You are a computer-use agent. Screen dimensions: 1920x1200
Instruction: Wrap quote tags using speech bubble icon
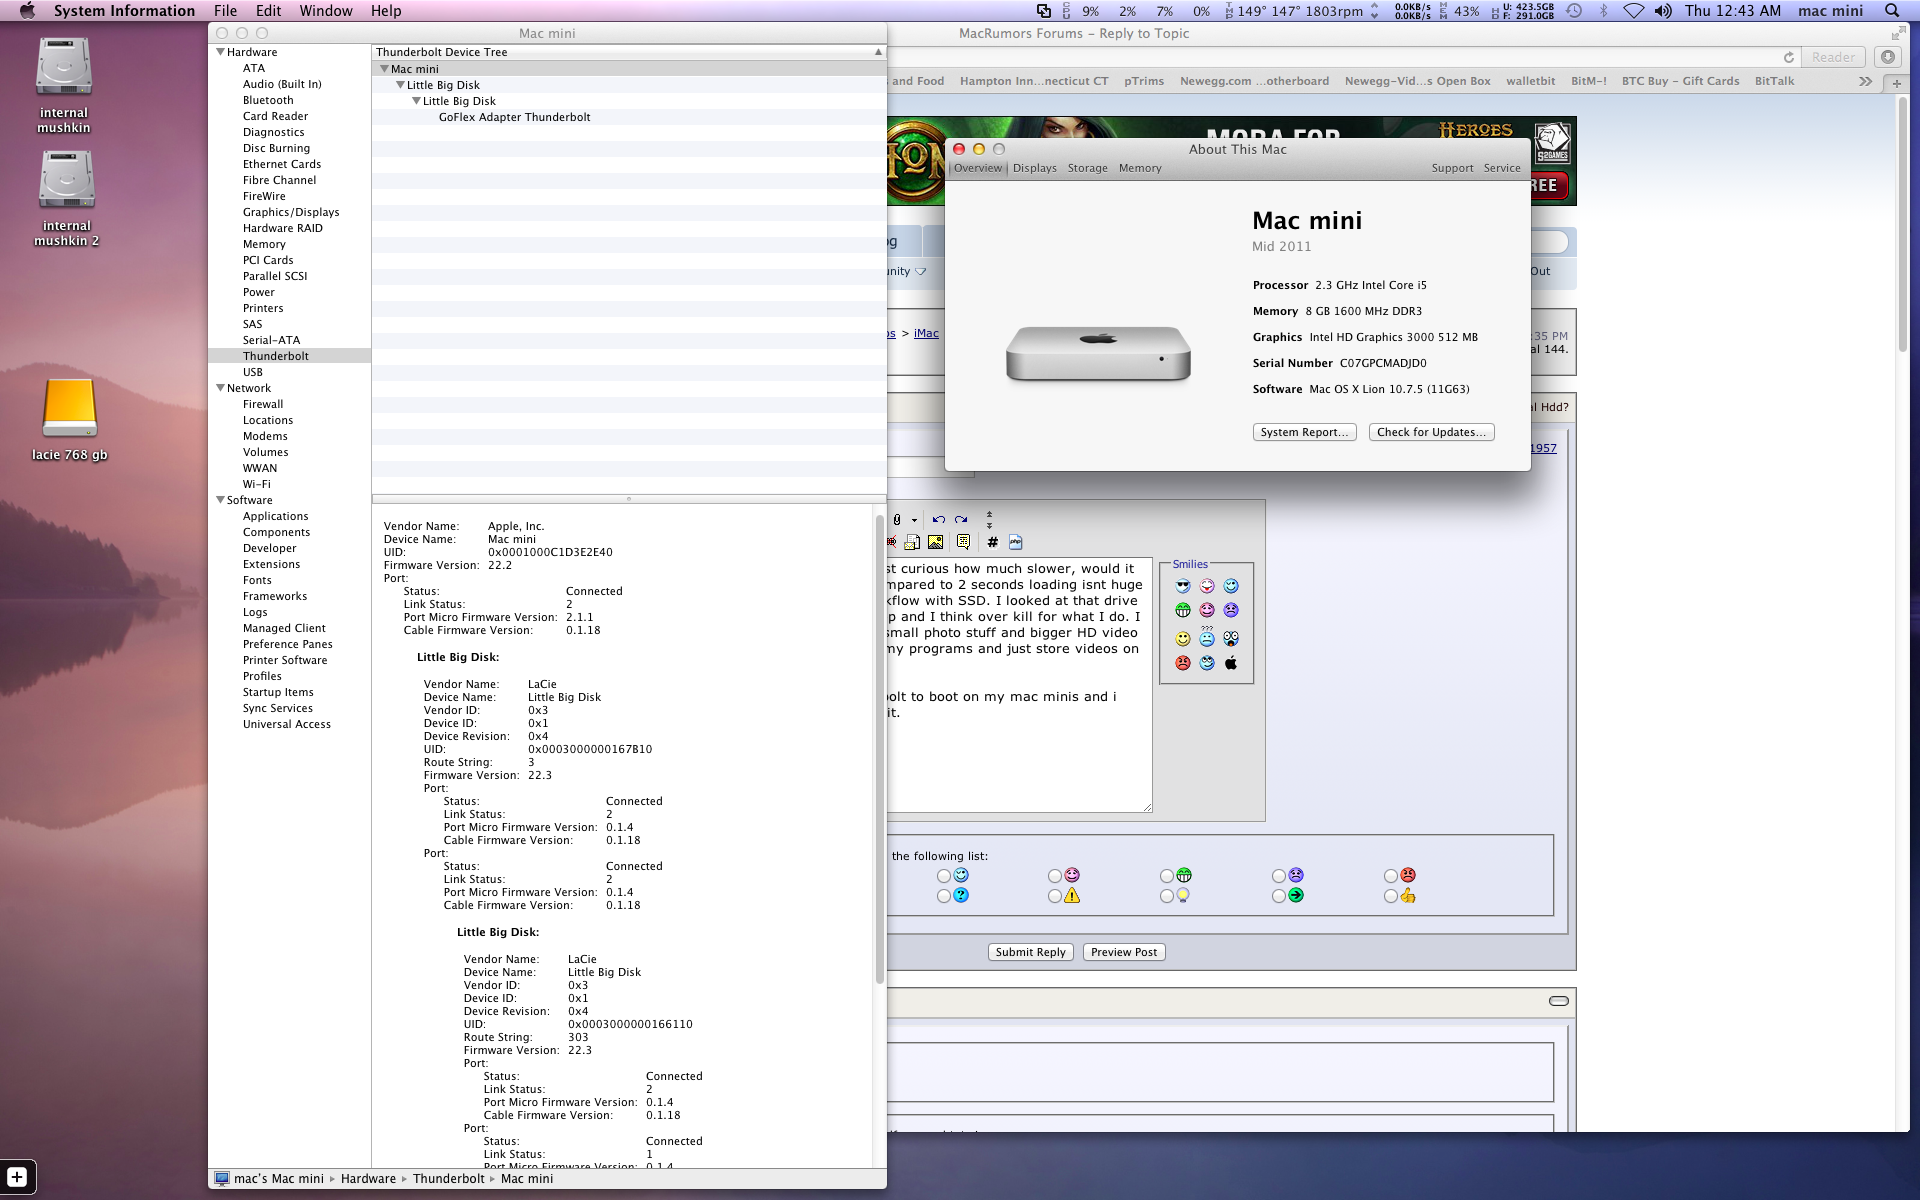[x=963, y=542]
